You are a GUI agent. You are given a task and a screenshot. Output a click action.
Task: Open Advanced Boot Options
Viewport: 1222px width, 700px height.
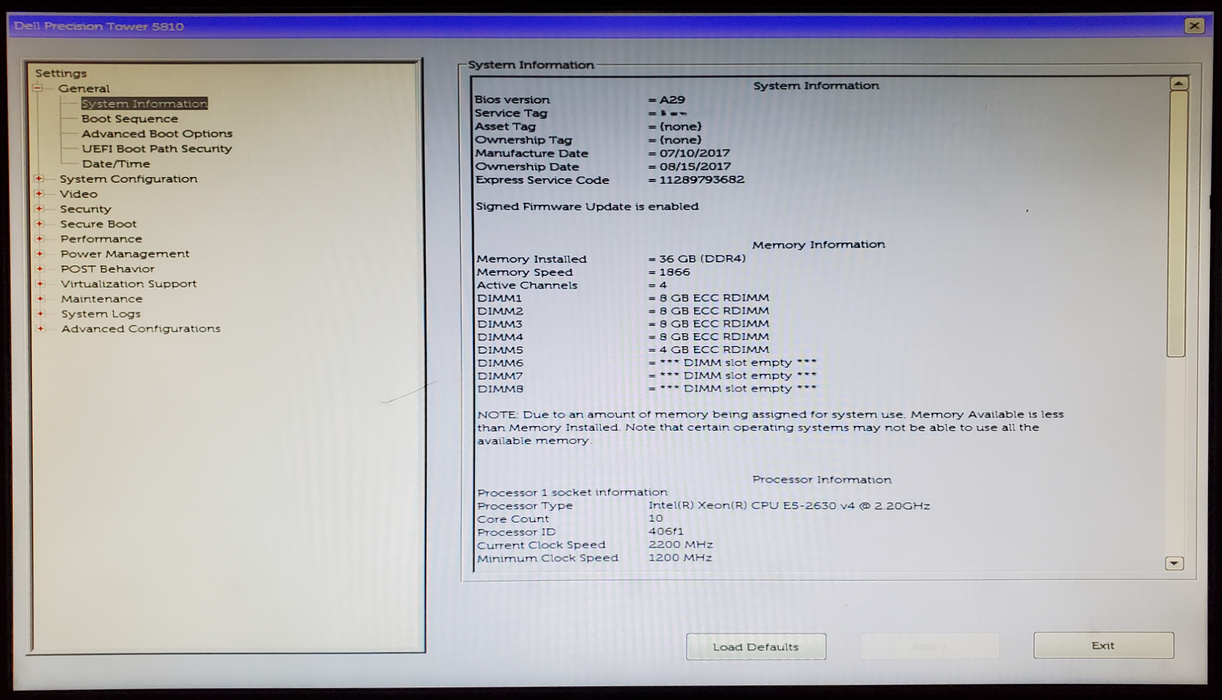pyautogui.click(x=157, y=134)
